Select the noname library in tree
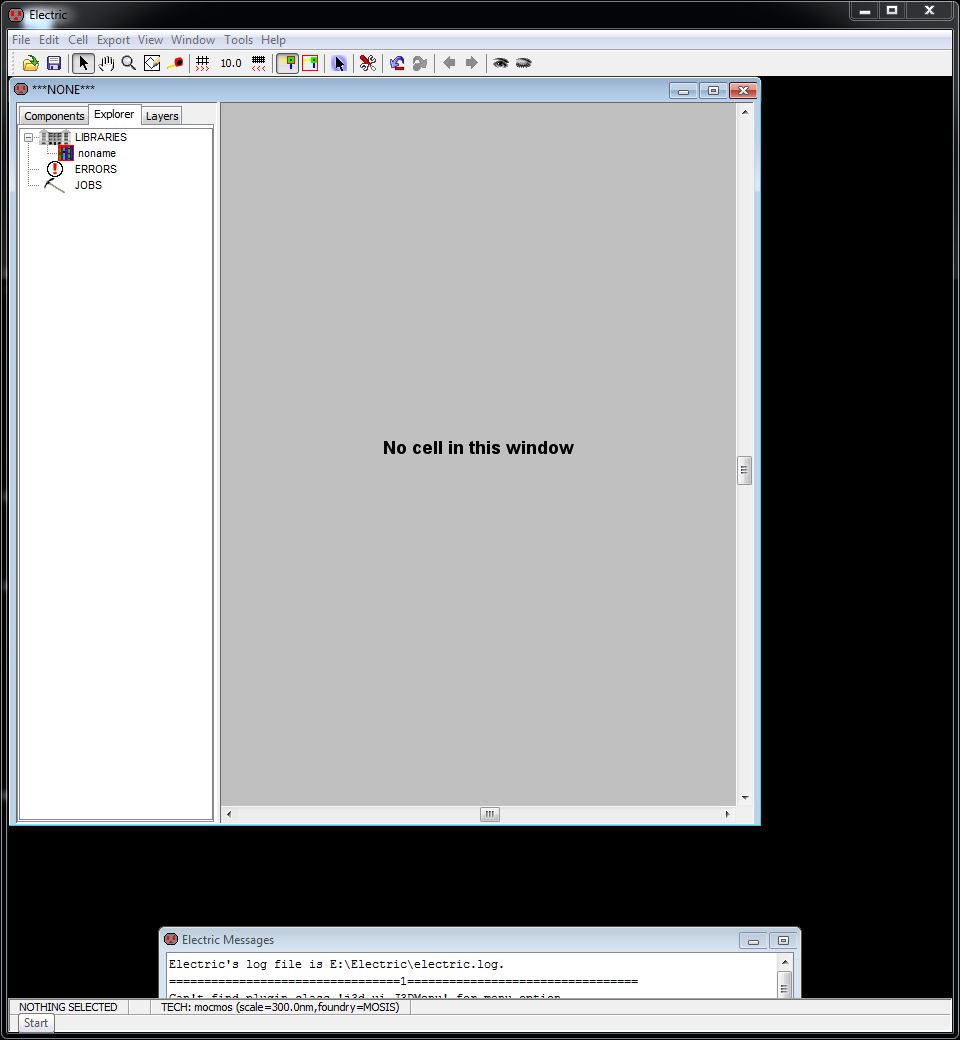960x1040 pixels. coord(96,153)
